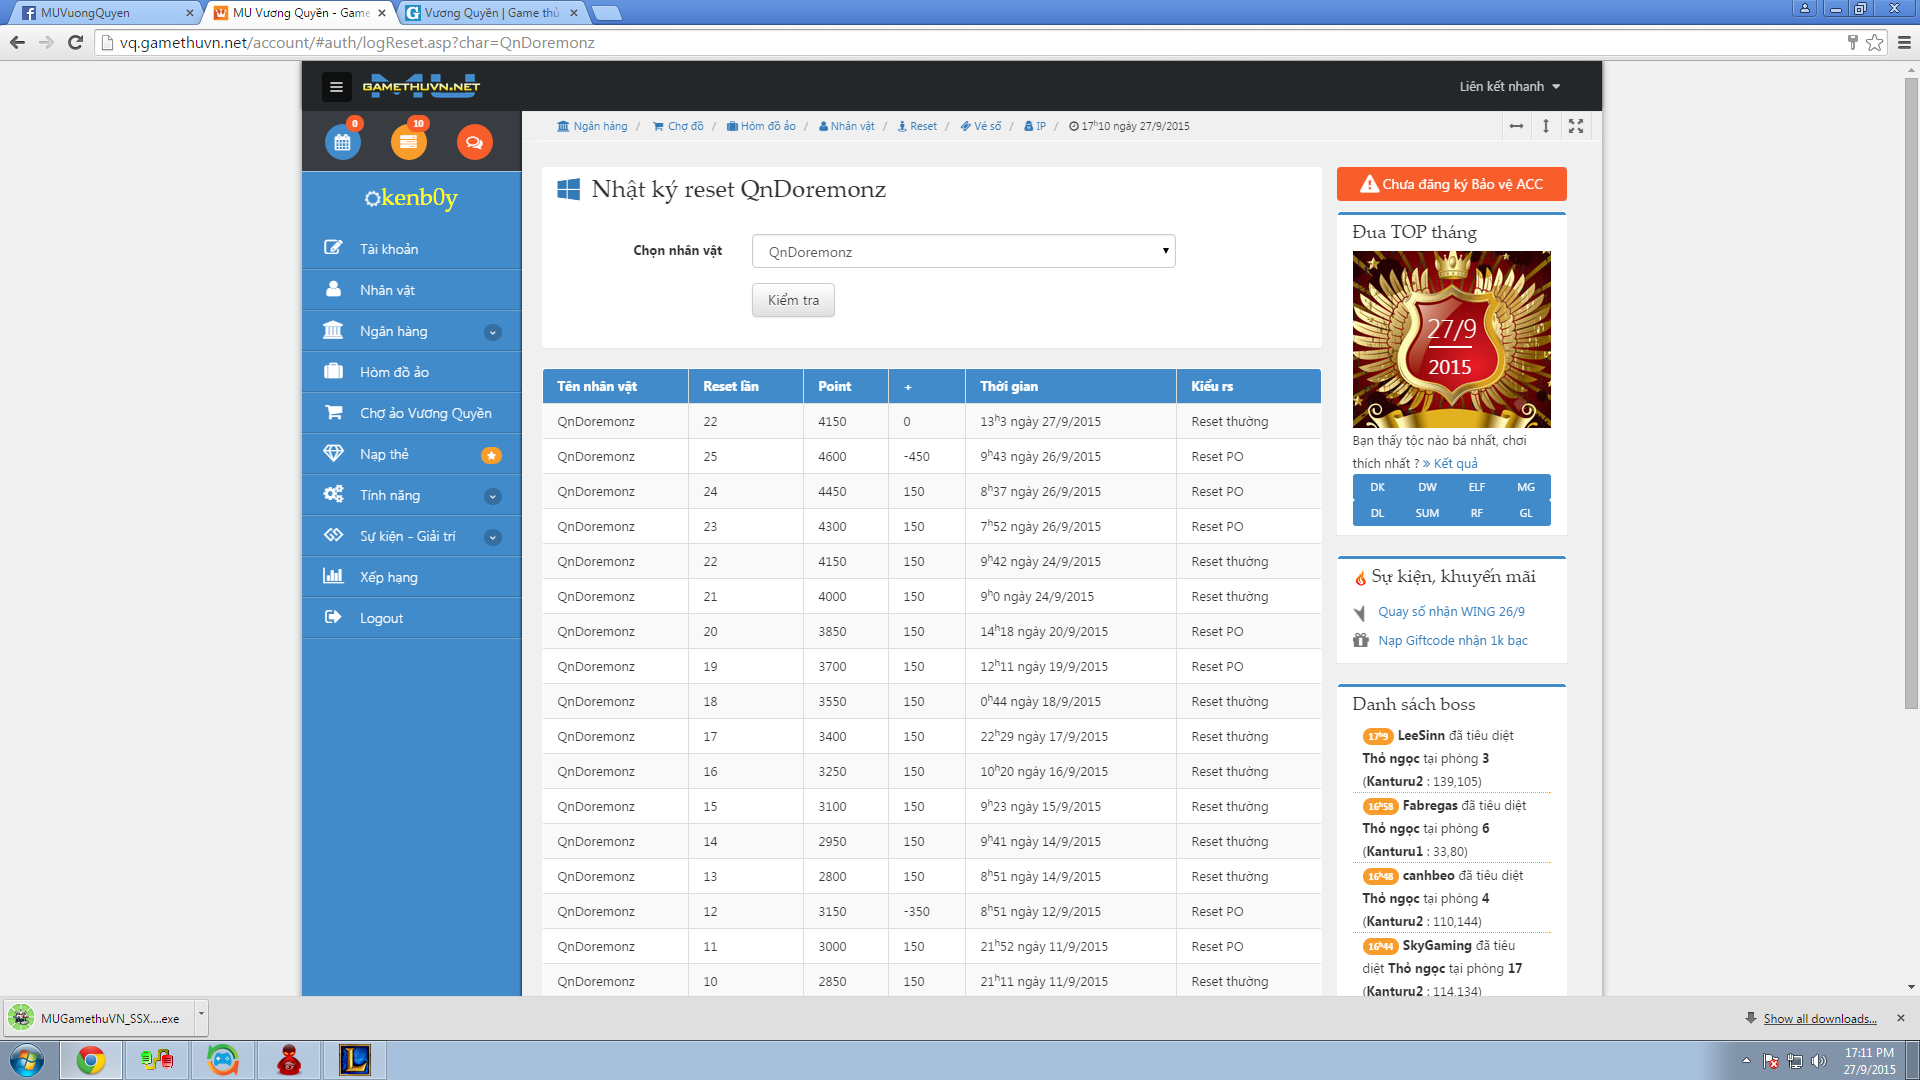The width and height of the screenshot is (1920, 1080).
Task: Click the Đua TOP tháng banner image
Action: pyautogui.click(x=1451, y=339)
